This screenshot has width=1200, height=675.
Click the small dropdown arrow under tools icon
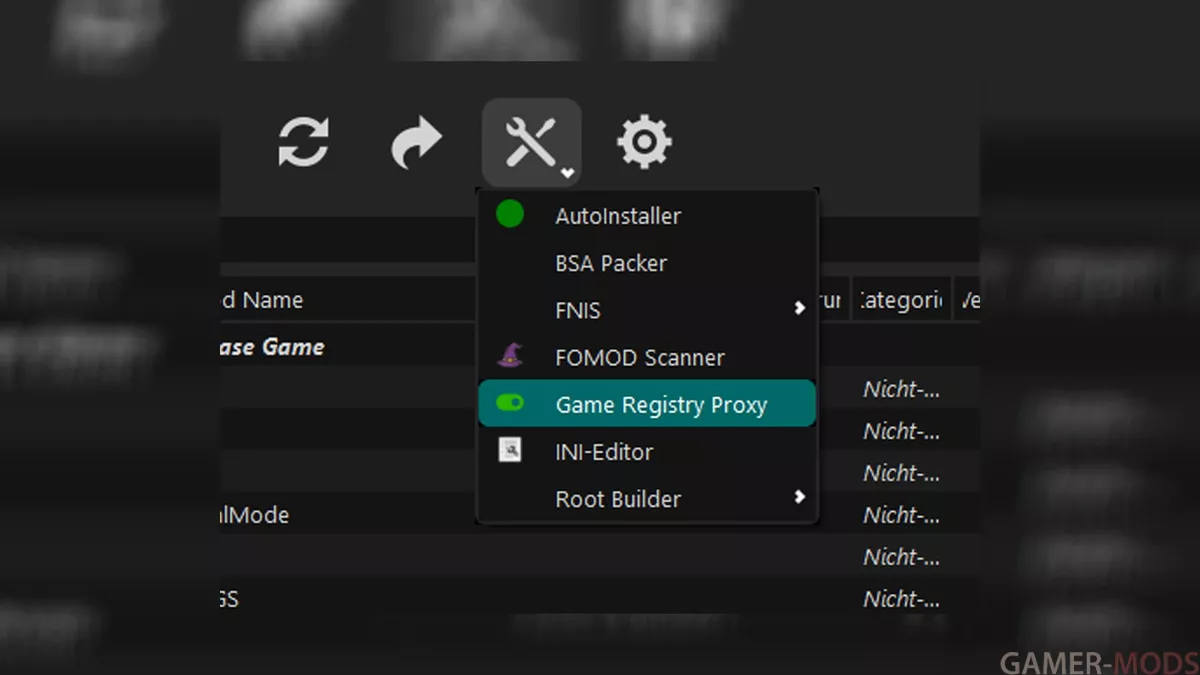coord(568,174)
